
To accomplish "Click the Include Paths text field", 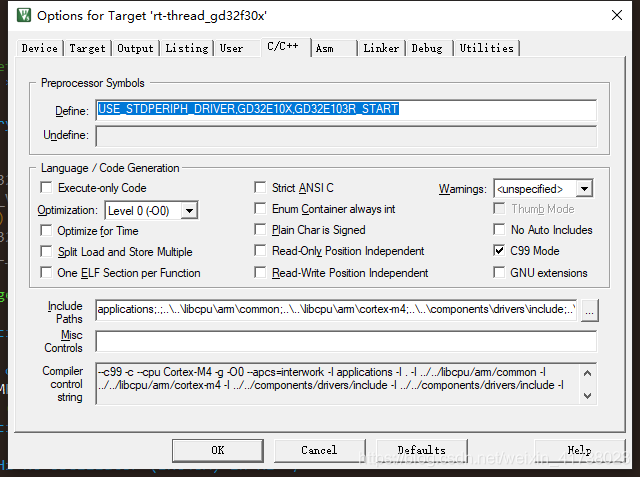I will point(336,310).
